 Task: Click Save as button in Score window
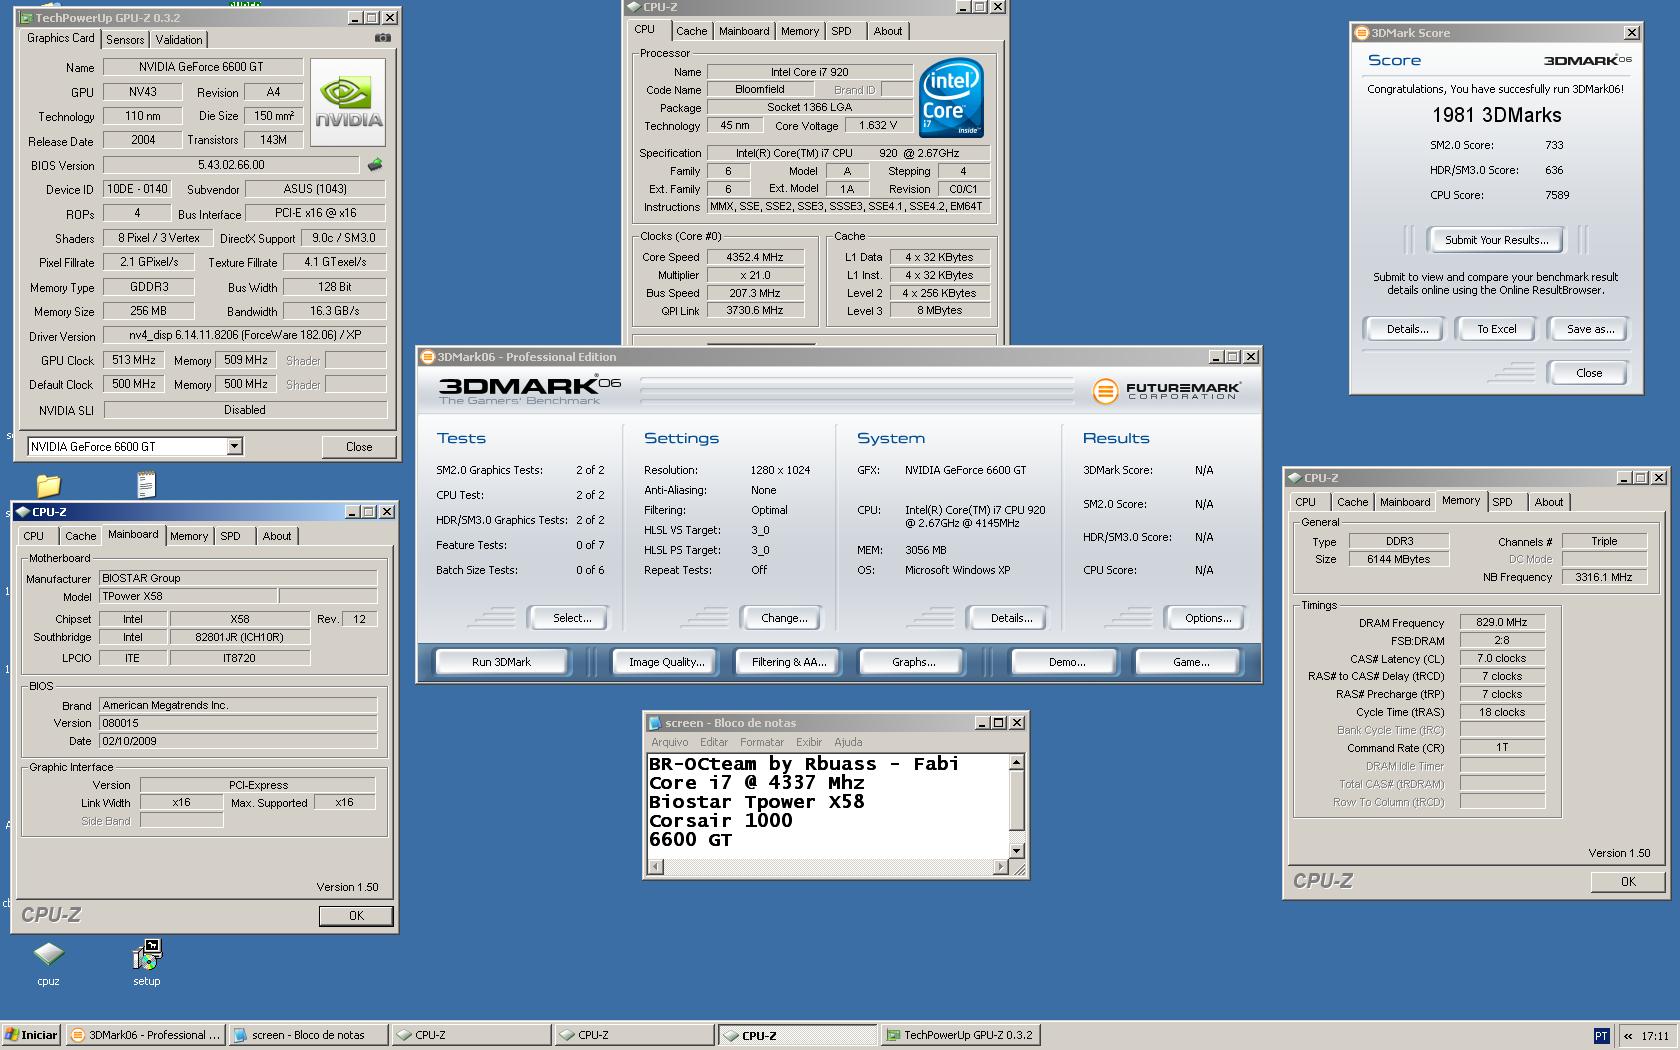click(1590, 329)
